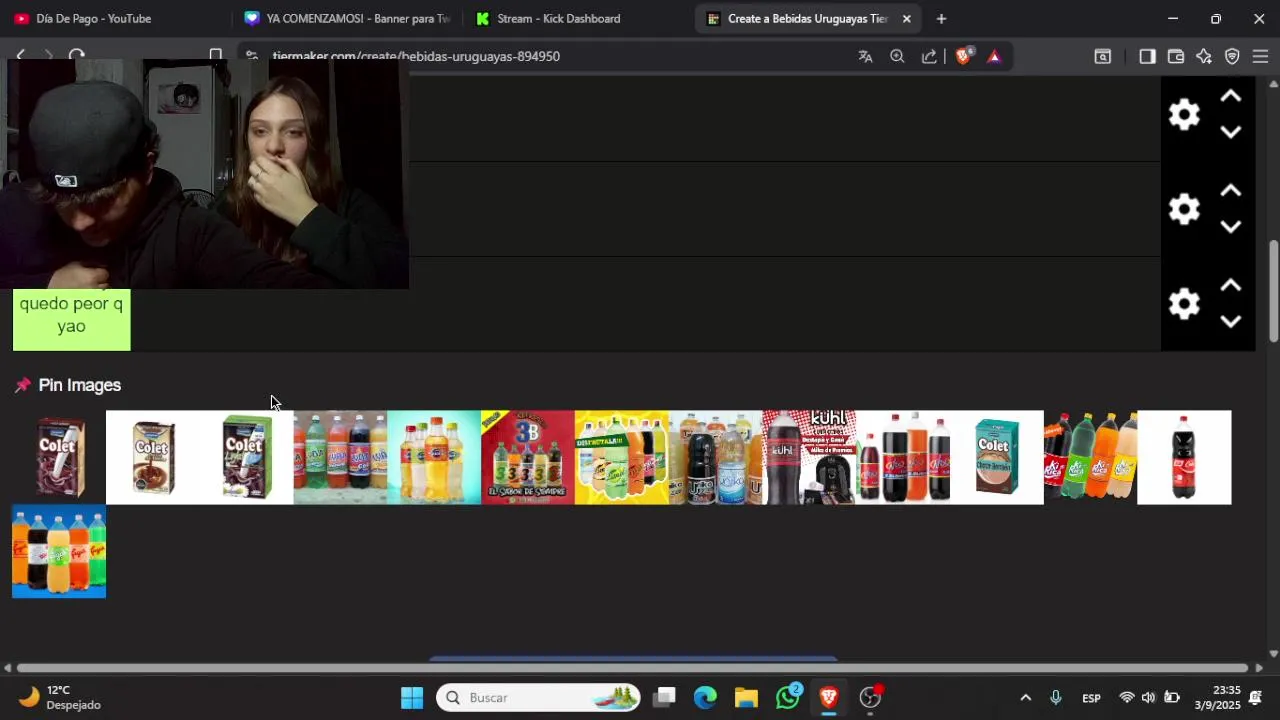Open Brave Shields lion icon
The image size is (1280, 720).
pyautogui.click(x=963, y=56)
